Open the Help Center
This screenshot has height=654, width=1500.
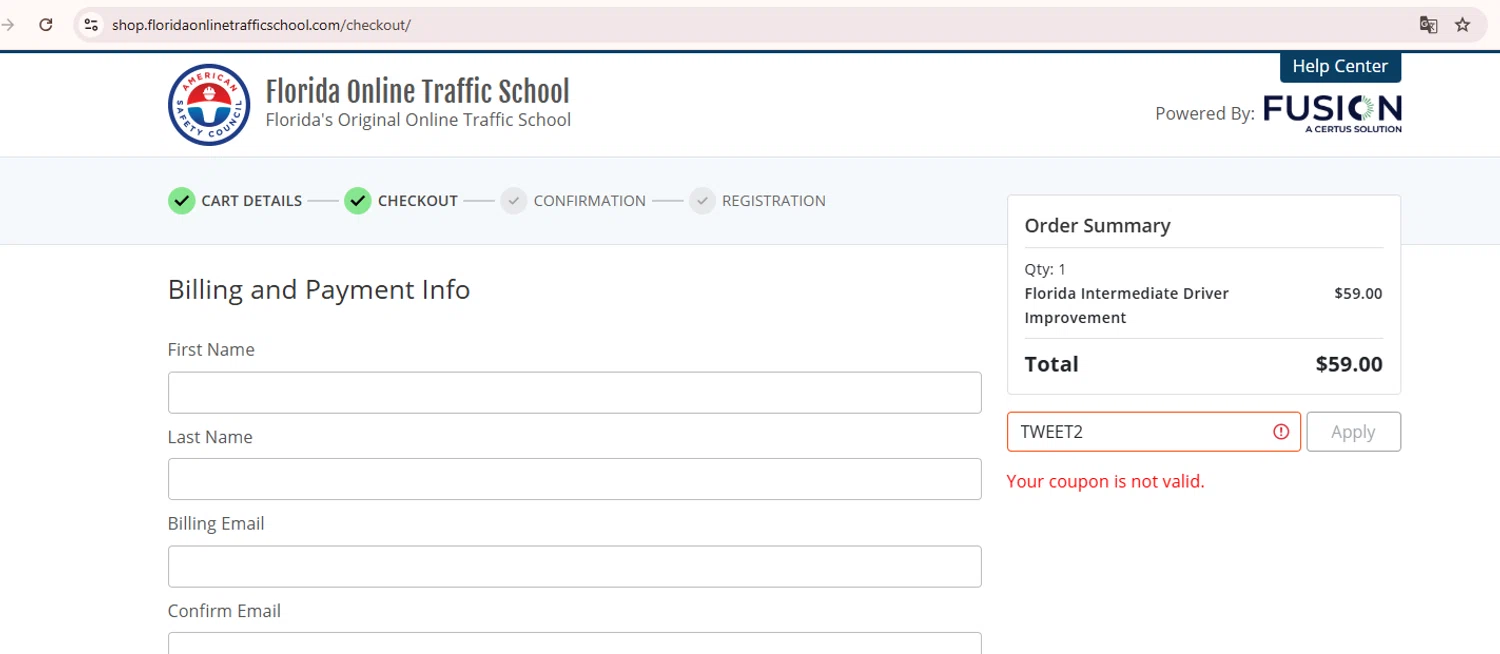click(1340, 66)
